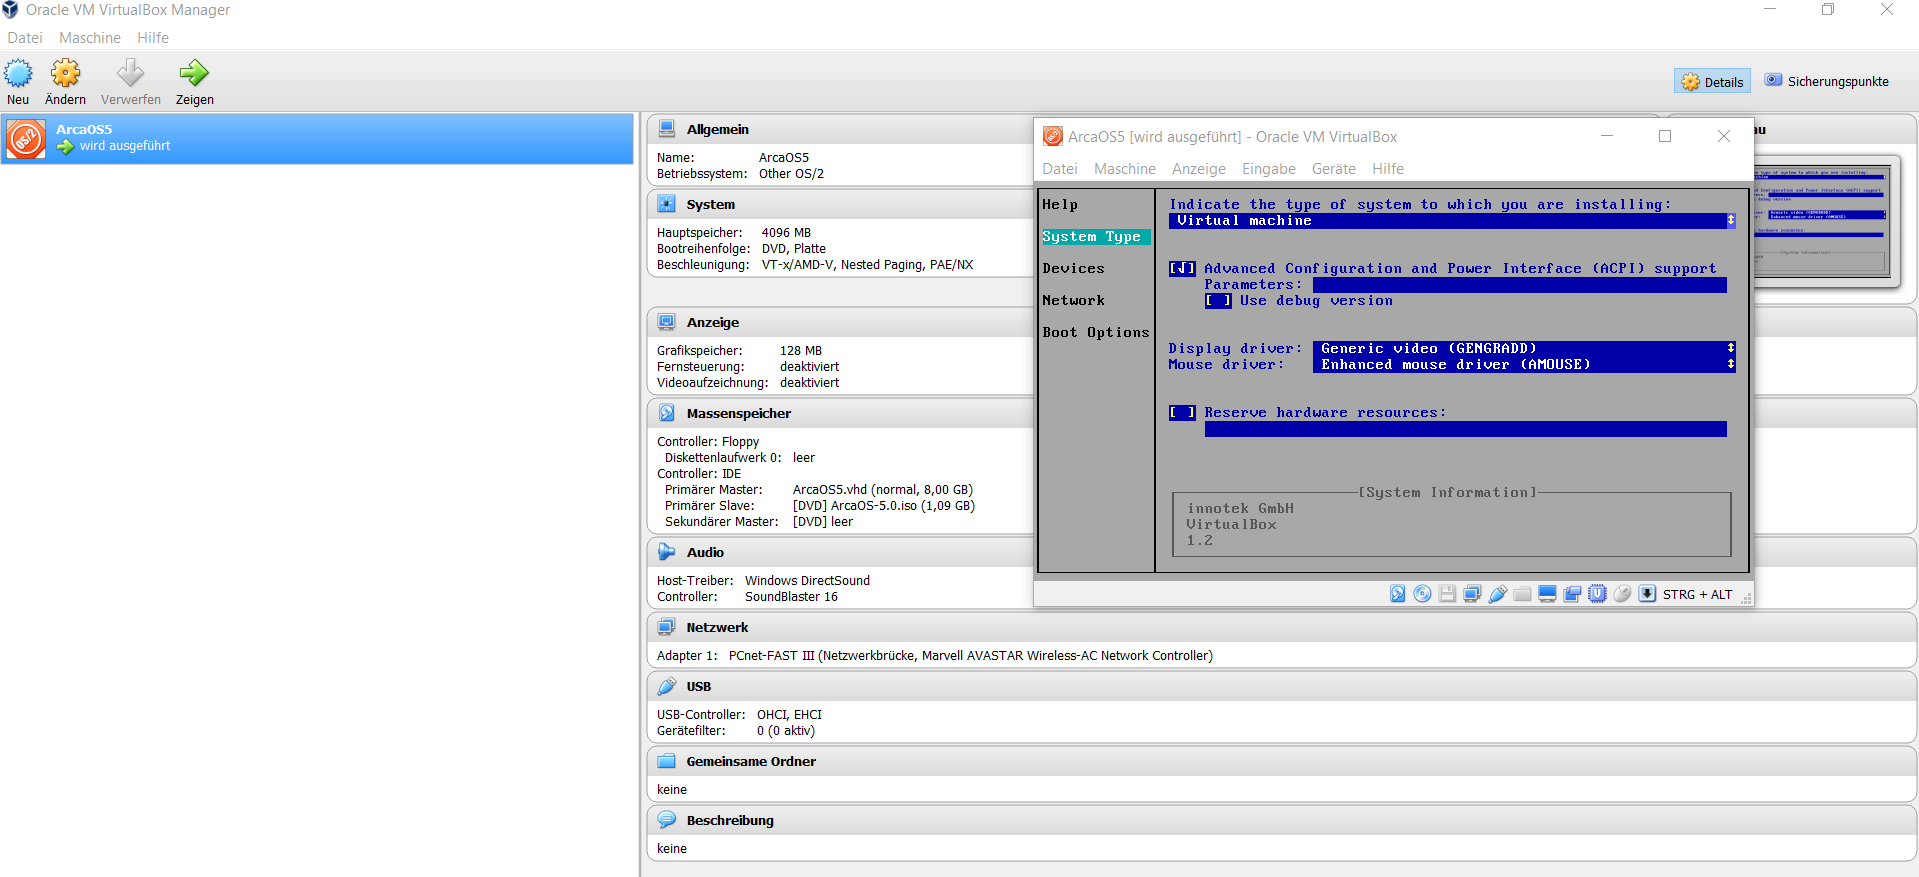The image size is (1919, 877).
Task: Click the hardware resources input field
Action: (1465, 429)
